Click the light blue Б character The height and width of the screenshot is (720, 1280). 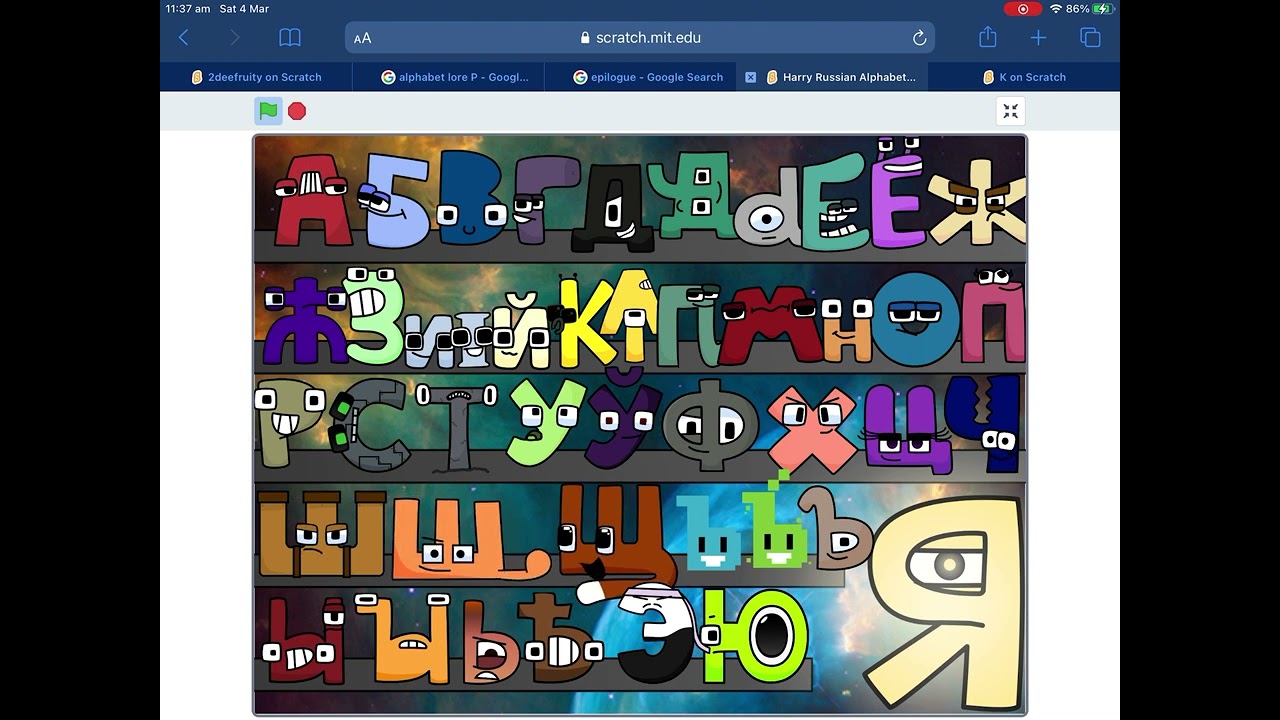coord(397,200)
